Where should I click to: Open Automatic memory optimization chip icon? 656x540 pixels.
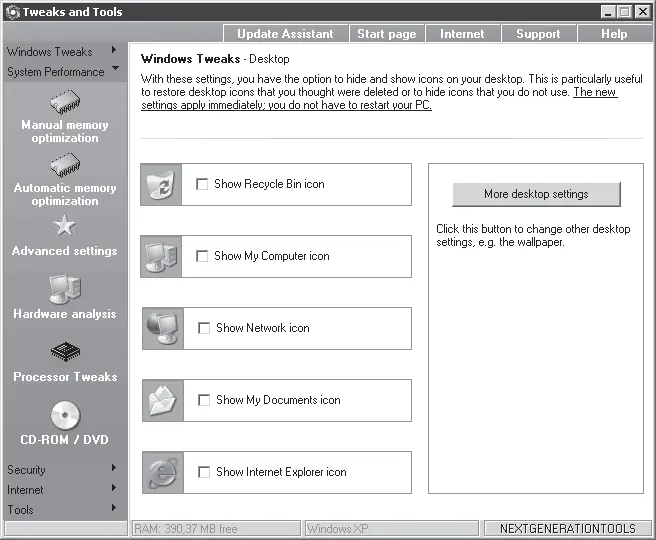pos(65,165)
